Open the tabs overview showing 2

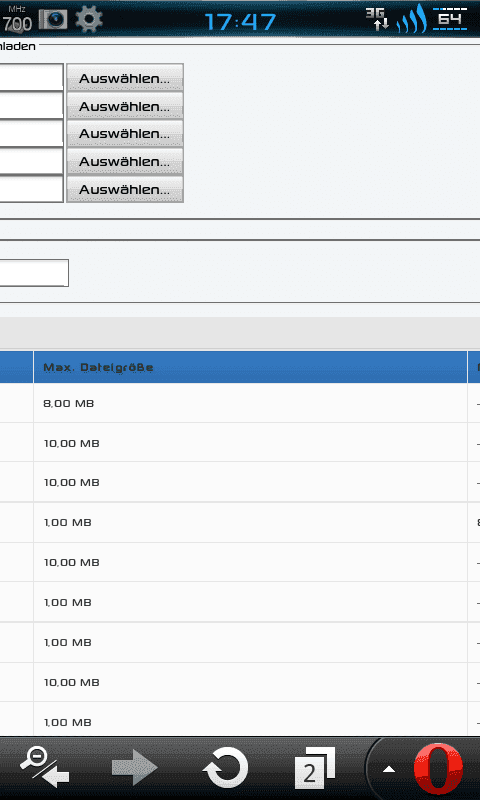pos(315,768)
